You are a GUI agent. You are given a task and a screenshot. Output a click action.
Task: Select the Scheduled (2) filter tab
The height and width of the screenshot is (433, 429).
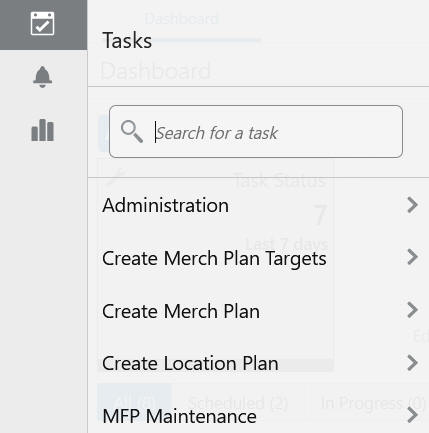point(238,403)
